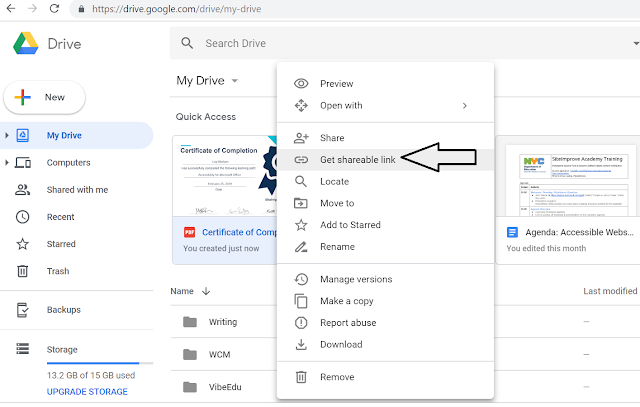Expand the My Drive tree arrow
This screenshot has height=407, width=640.
tap(7, 135)
